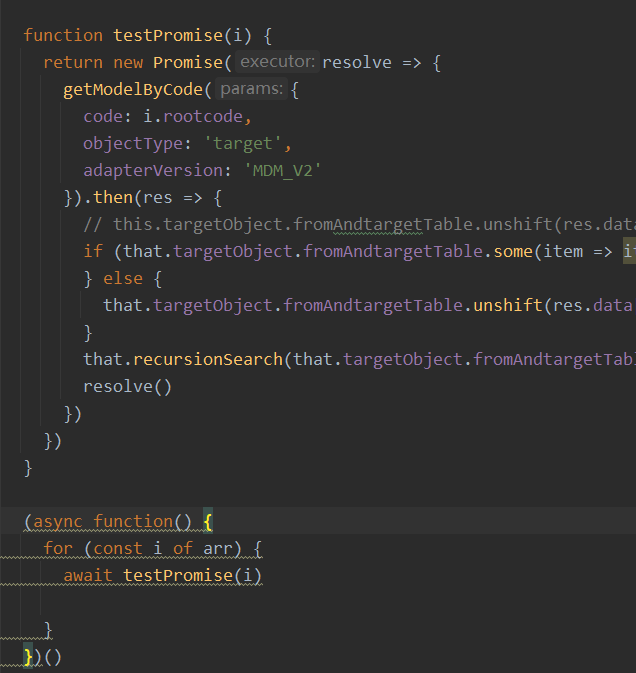Click the Promise constructor name
Image resolution: width=636 pixels, height=673 pixels.
[188, 63]
